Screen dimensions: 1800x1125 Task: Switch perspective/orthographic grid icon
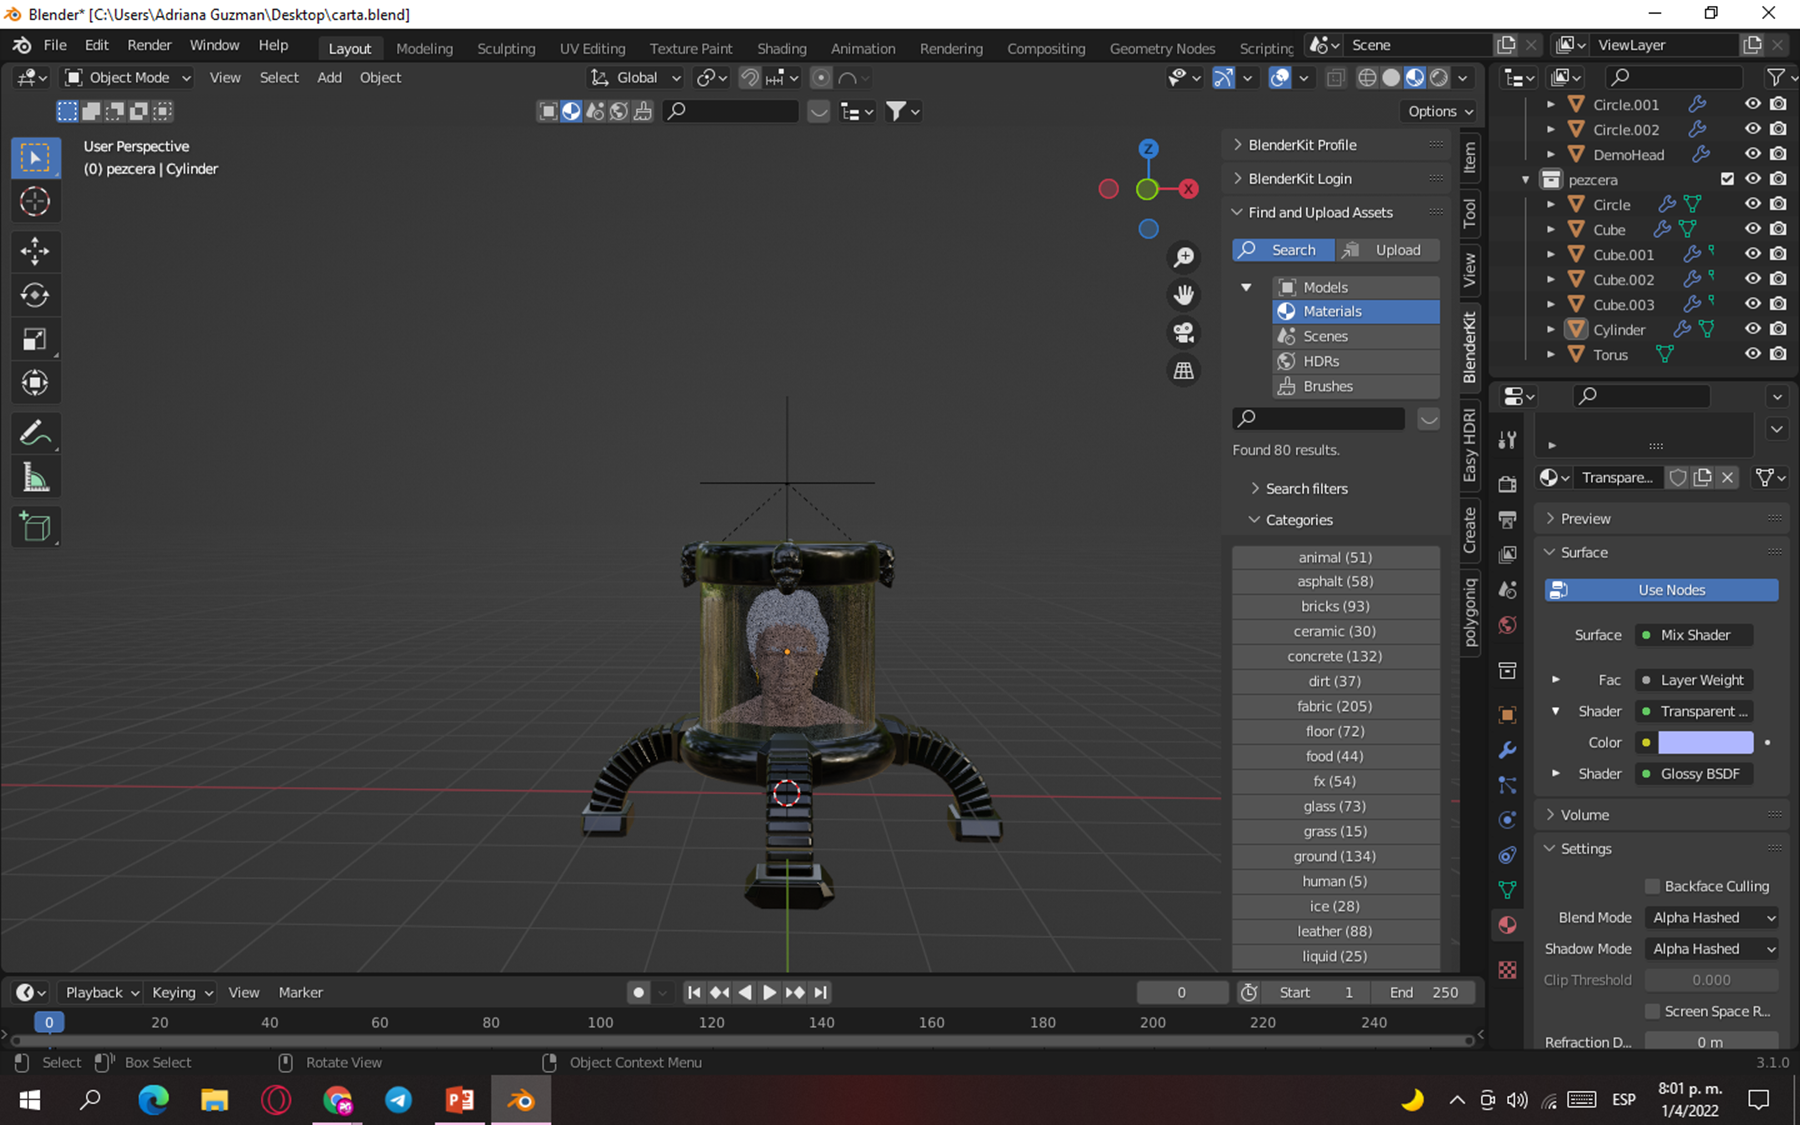coord(1184,371)
